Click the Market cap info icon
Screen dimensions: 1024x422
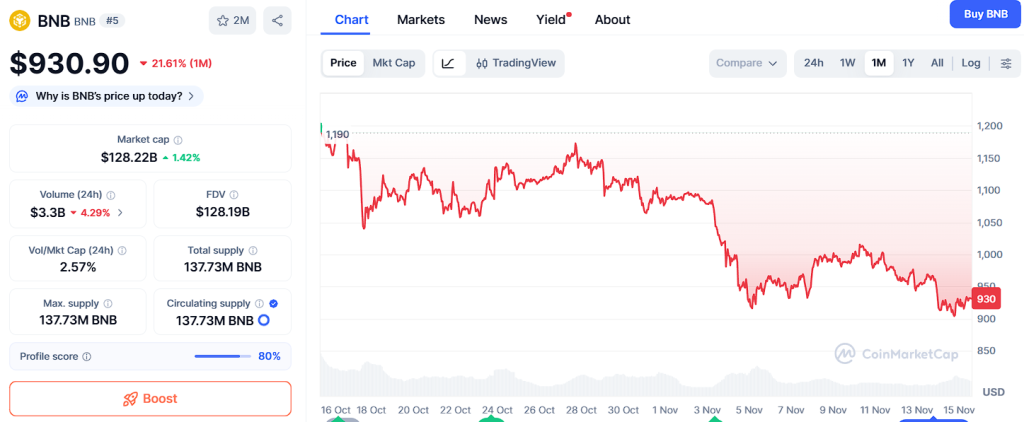178,141
